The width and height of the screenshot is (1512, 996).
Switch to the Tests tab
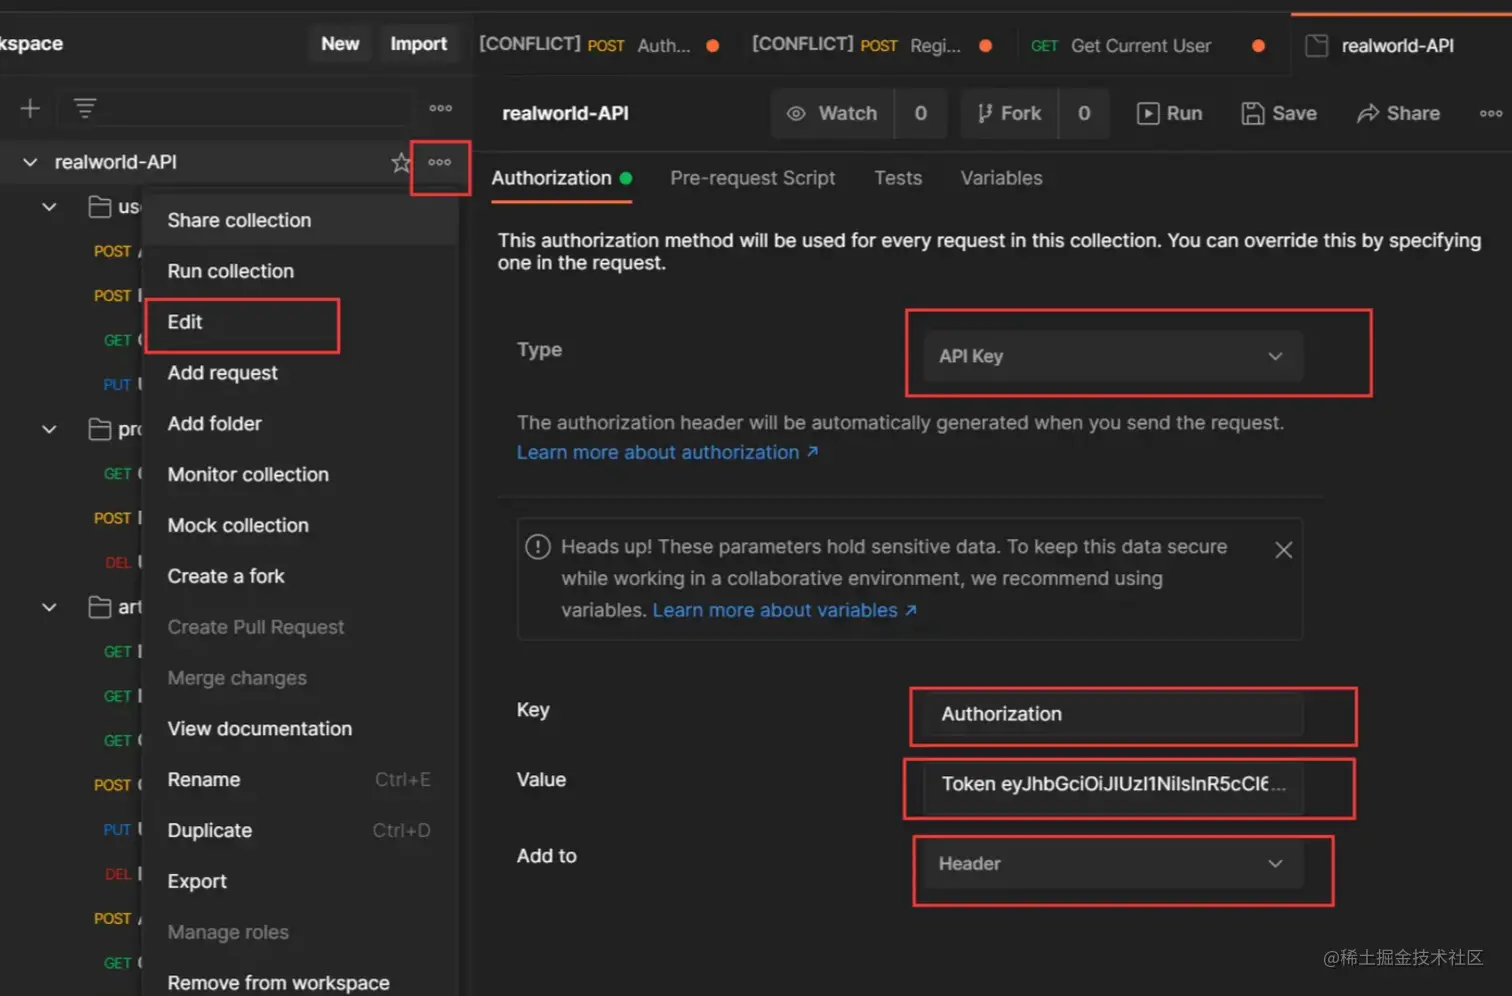click(x=898, y=178)
